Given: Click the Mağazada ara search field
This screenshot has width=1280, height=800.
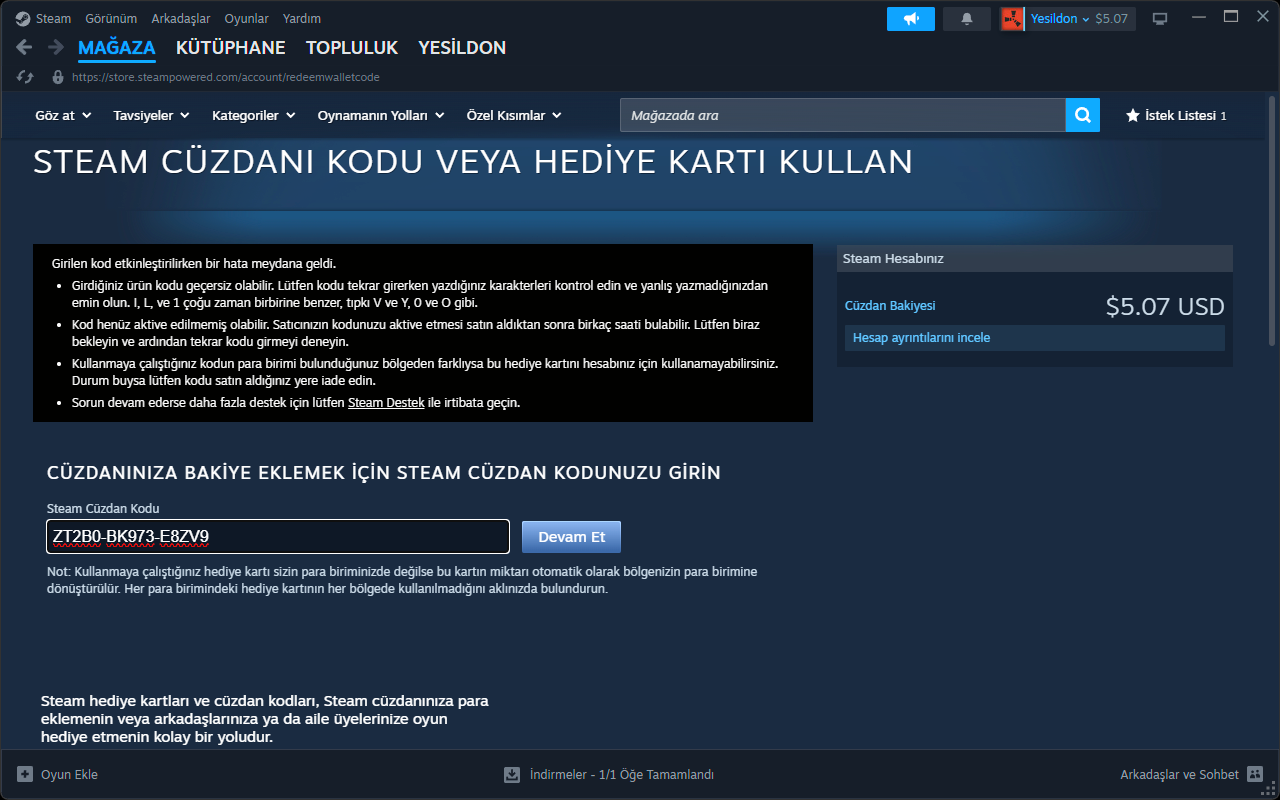Looking at the screenshot, I should click(843, 116).
